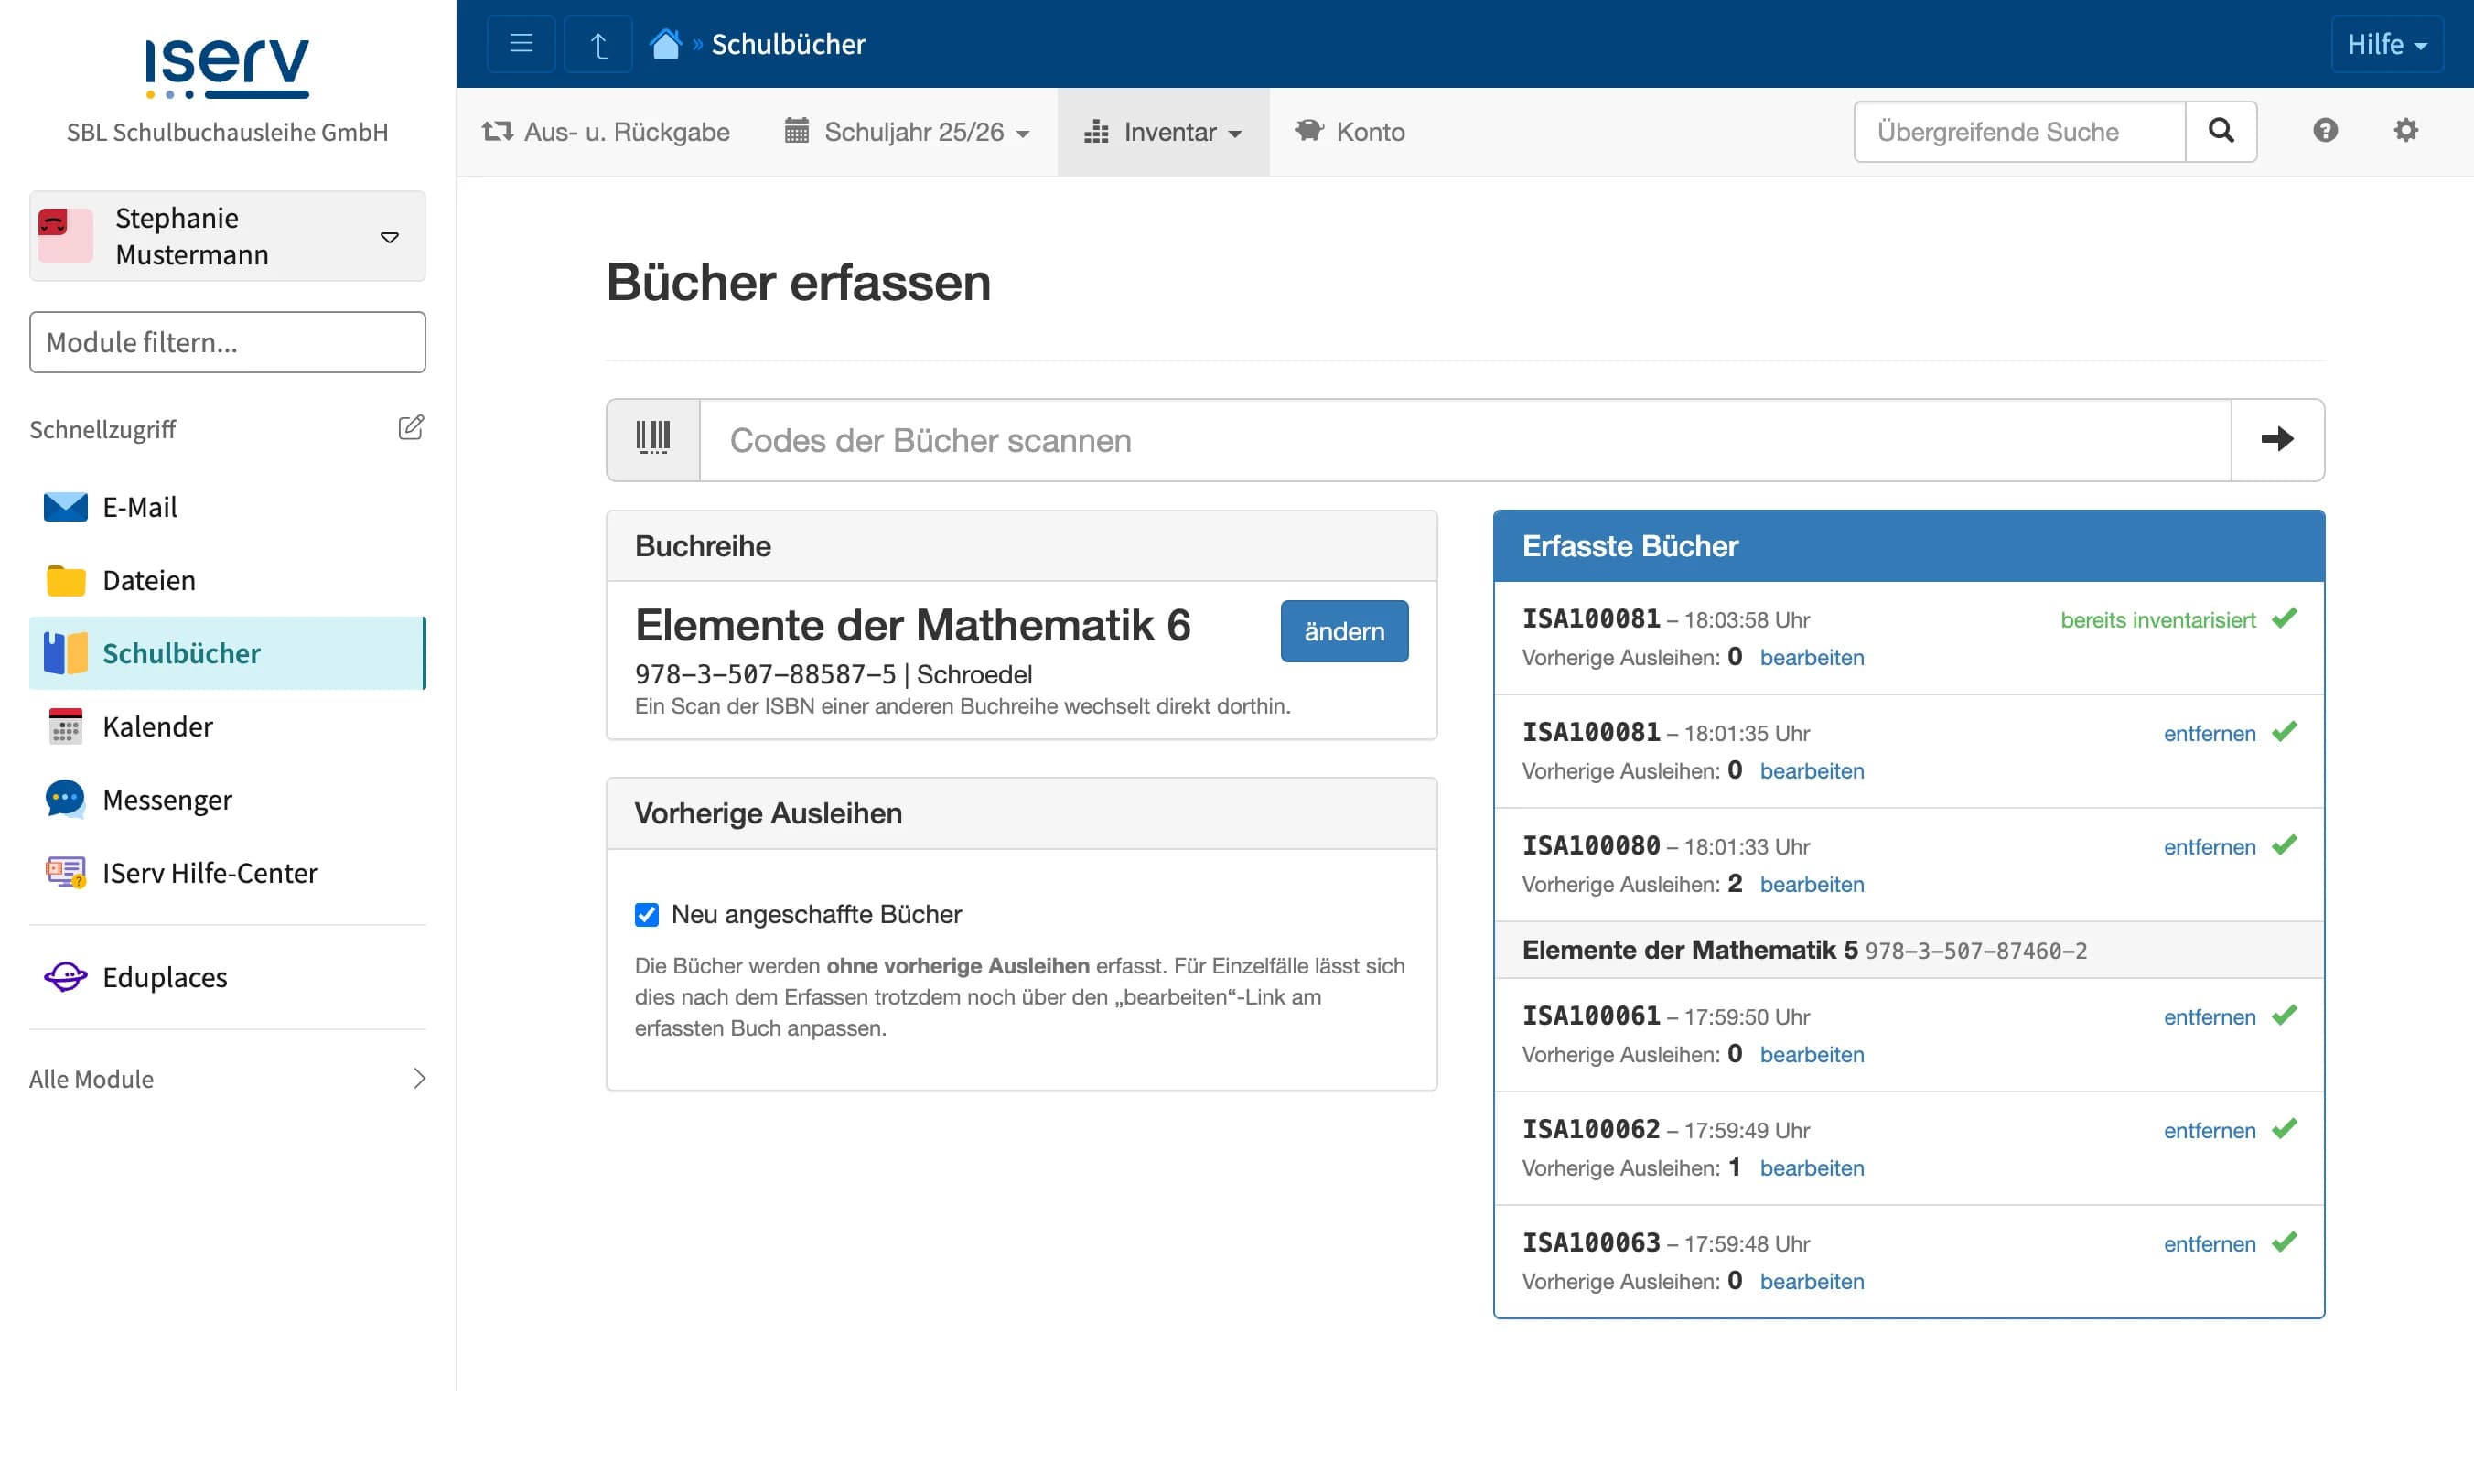
Task: Click SBL Schulbuchausleihe GmbH text
Action: (x=227, y=132)
